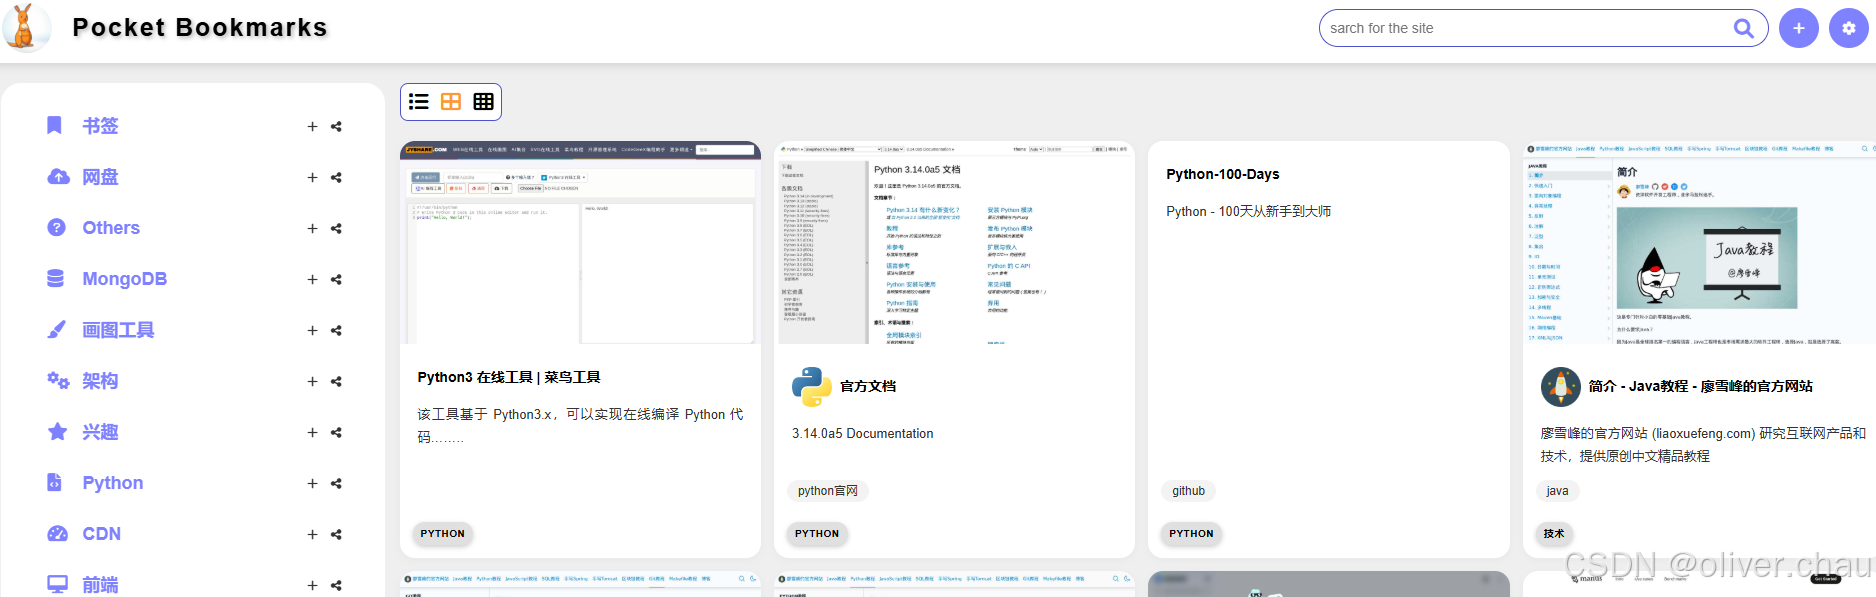Screen dimensions: 1876x597
Task: Add item to 画图工具 category
Action: 312,330
